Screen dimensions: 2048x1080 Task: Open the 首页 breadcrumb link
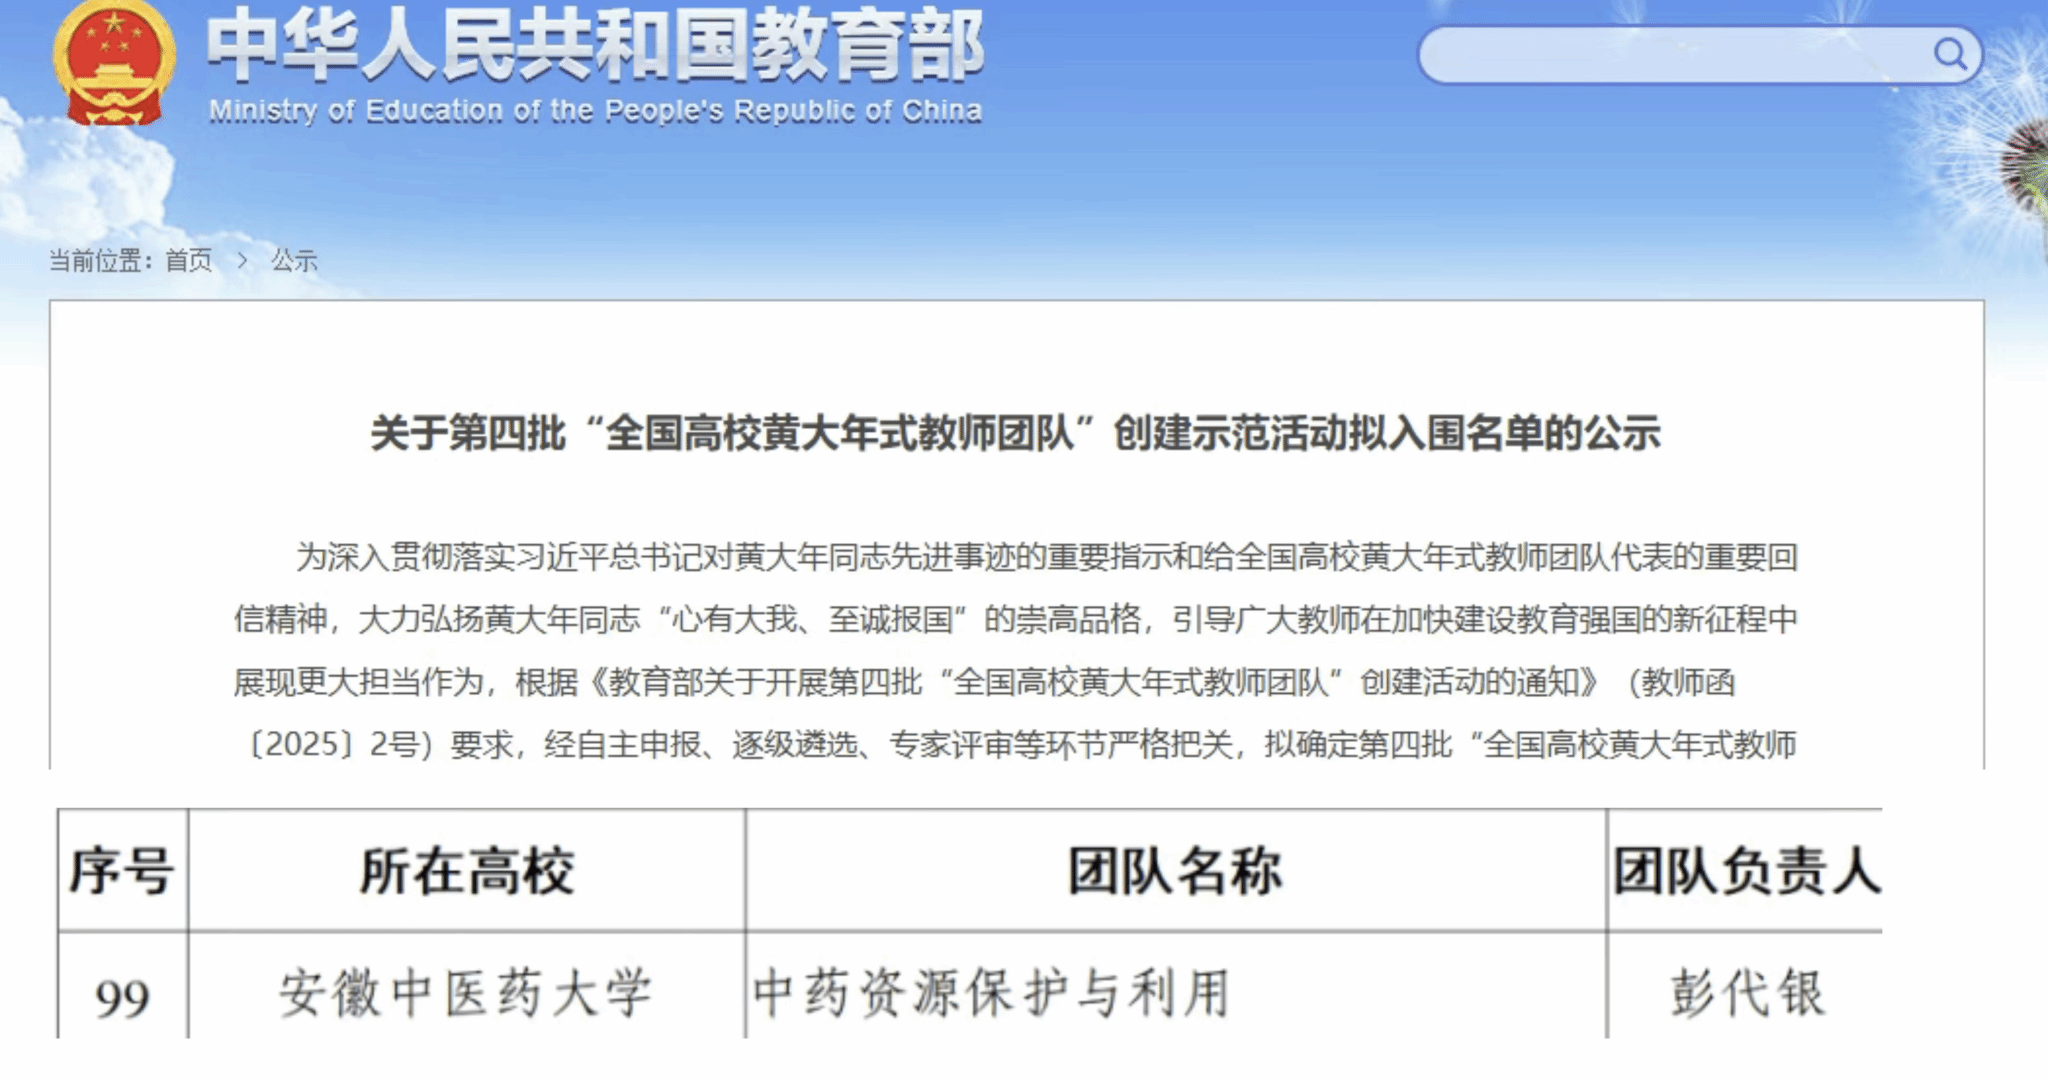click(x=188, y=261)
